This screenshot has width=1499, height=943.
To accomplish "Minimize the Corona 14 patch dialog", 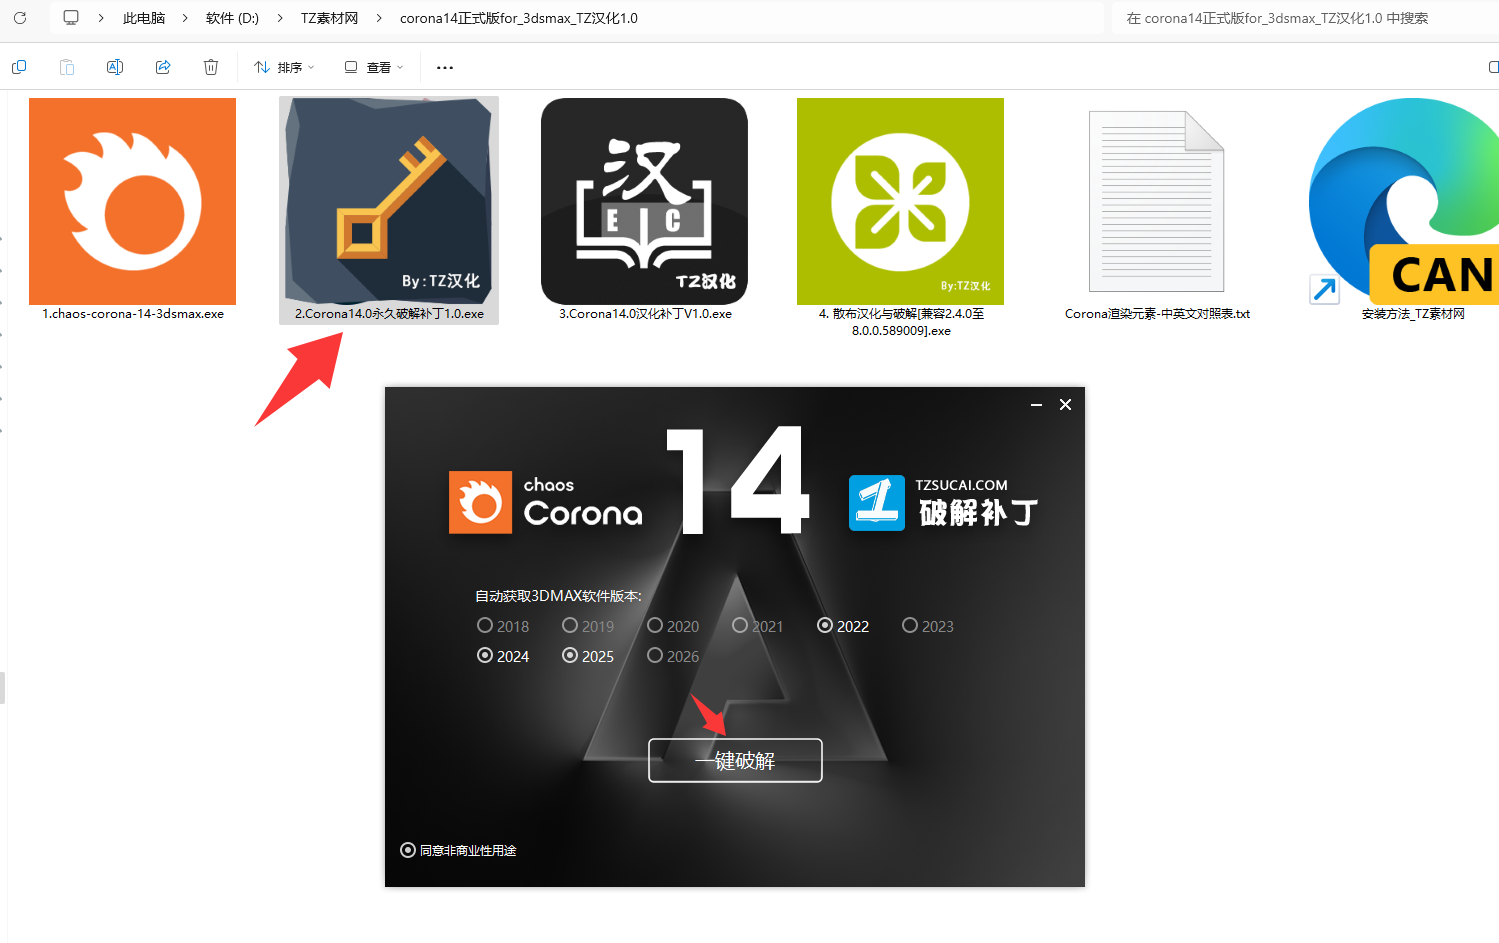I will [x=1037, y=404].
